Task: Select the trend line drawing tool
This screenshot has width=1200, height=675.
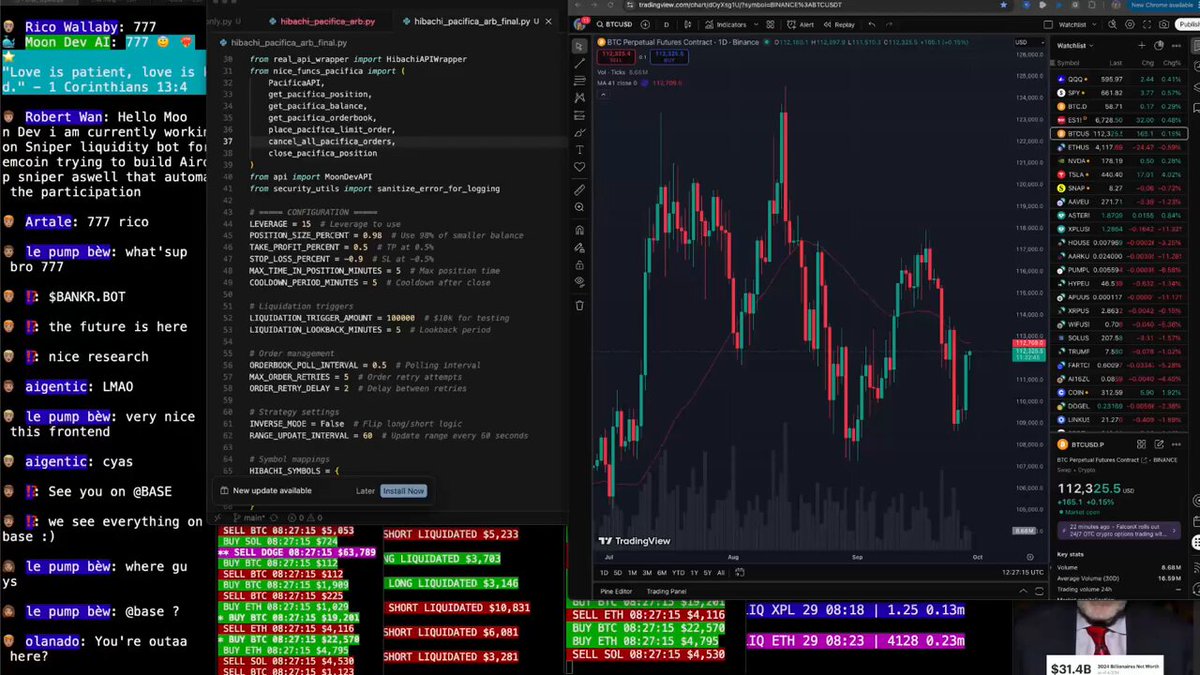Action: click(579, 63)
